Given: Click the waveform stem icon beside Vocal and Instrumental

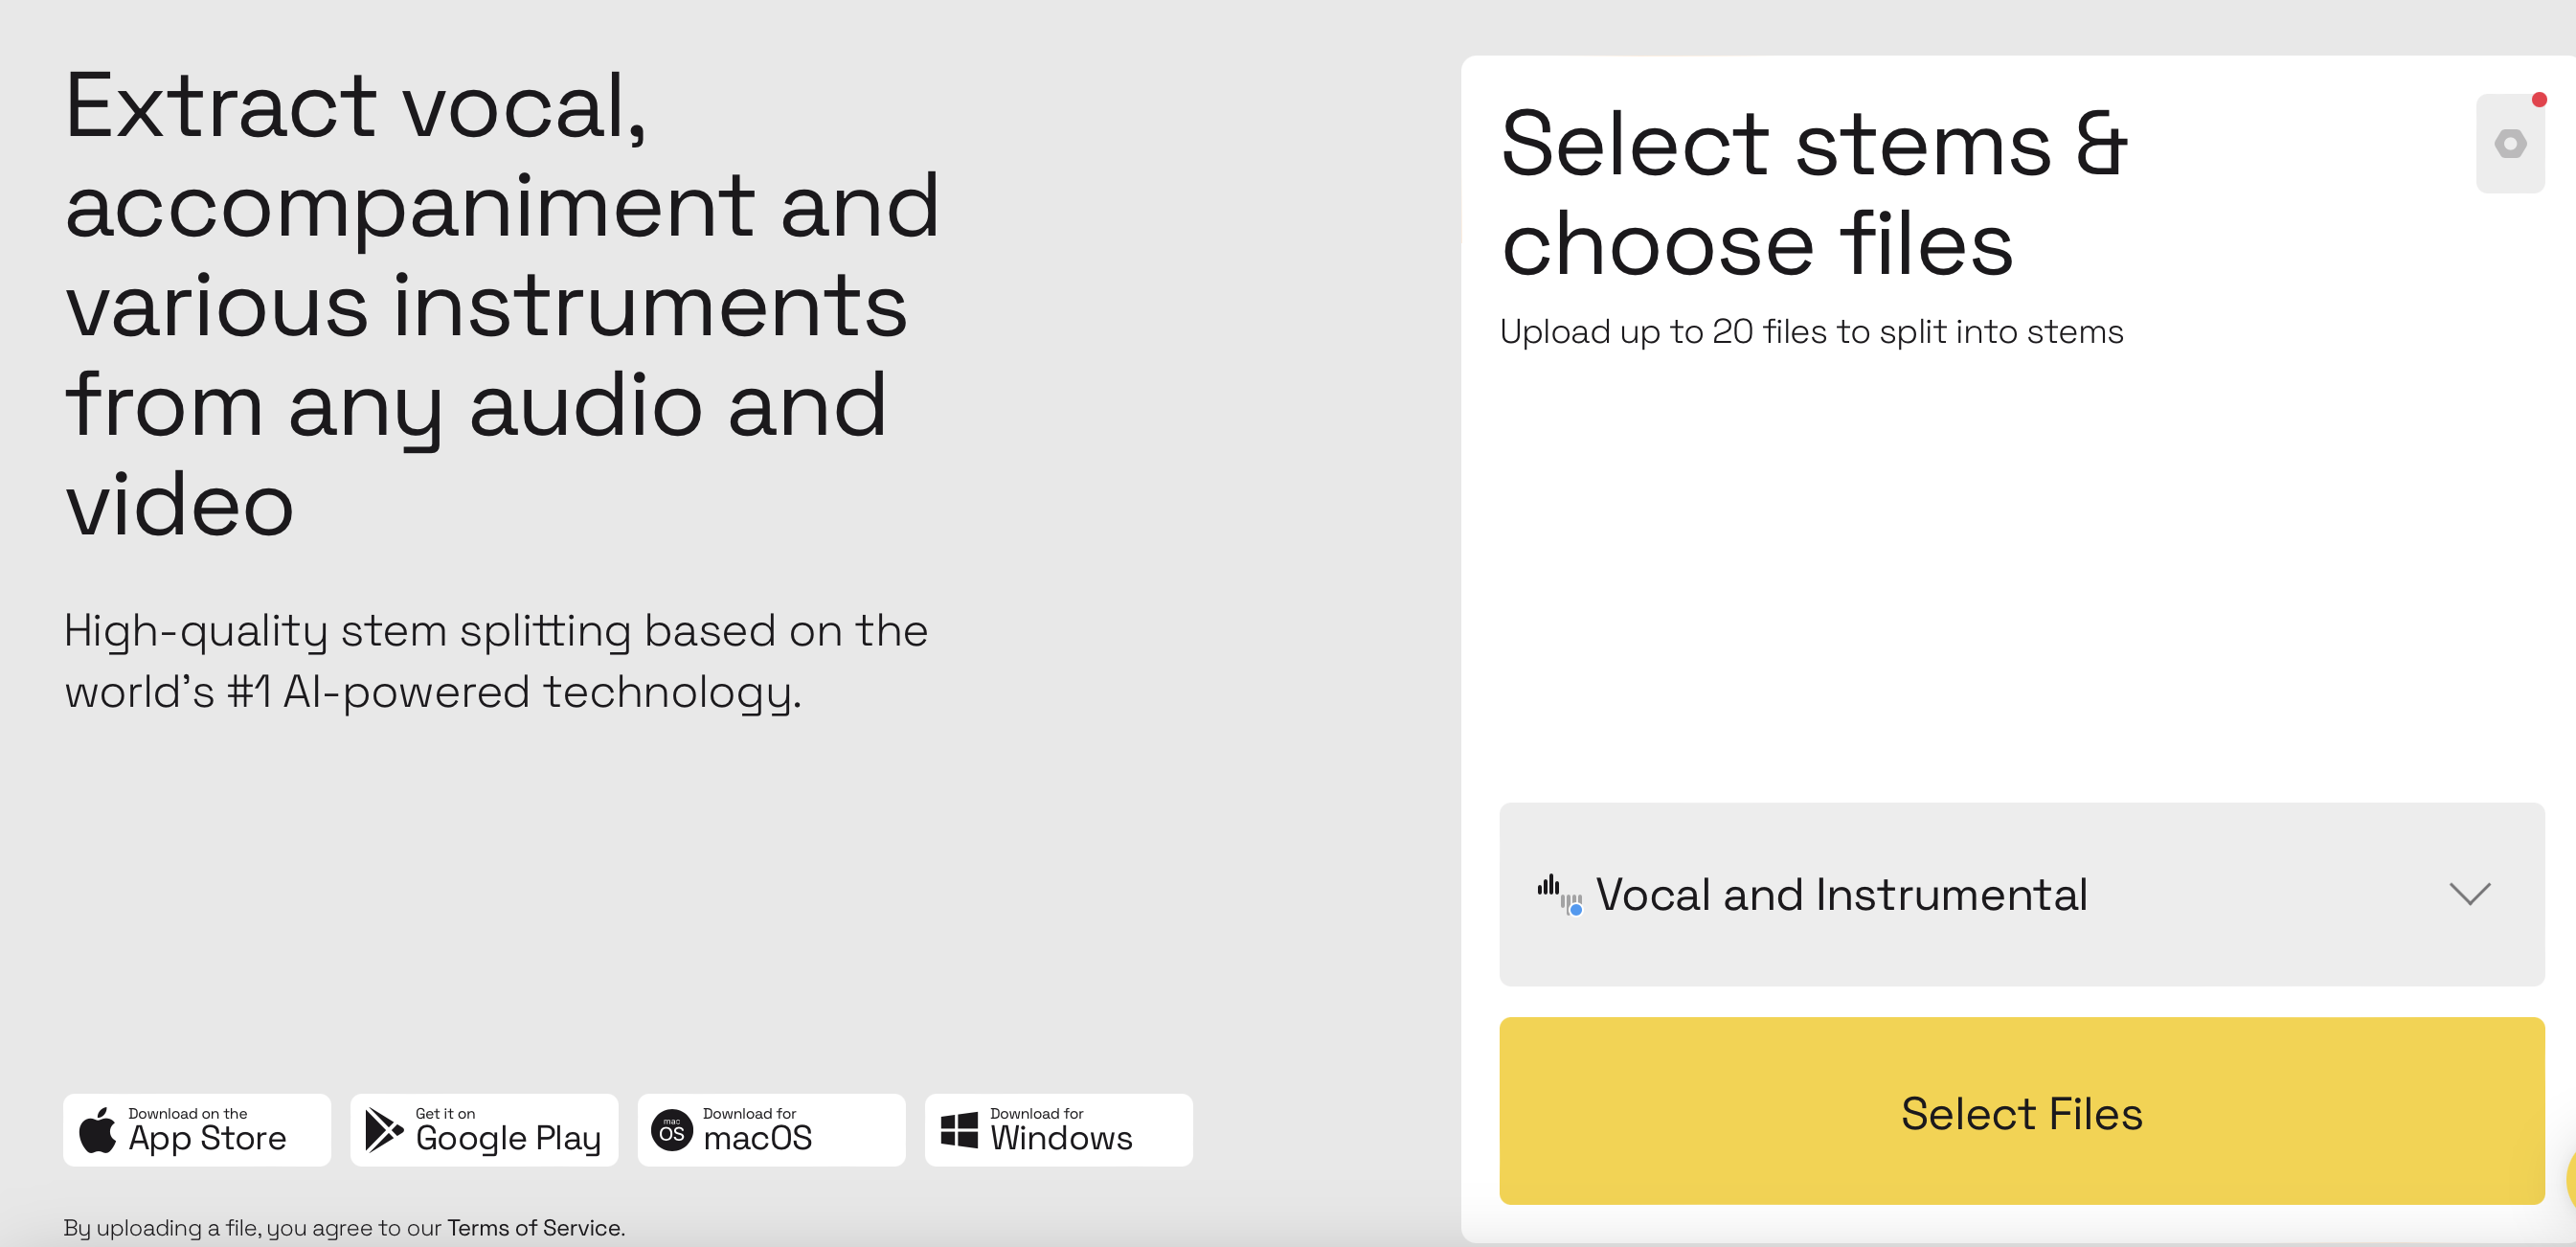Looking at the screenshot, I should tap(1560, 894).
